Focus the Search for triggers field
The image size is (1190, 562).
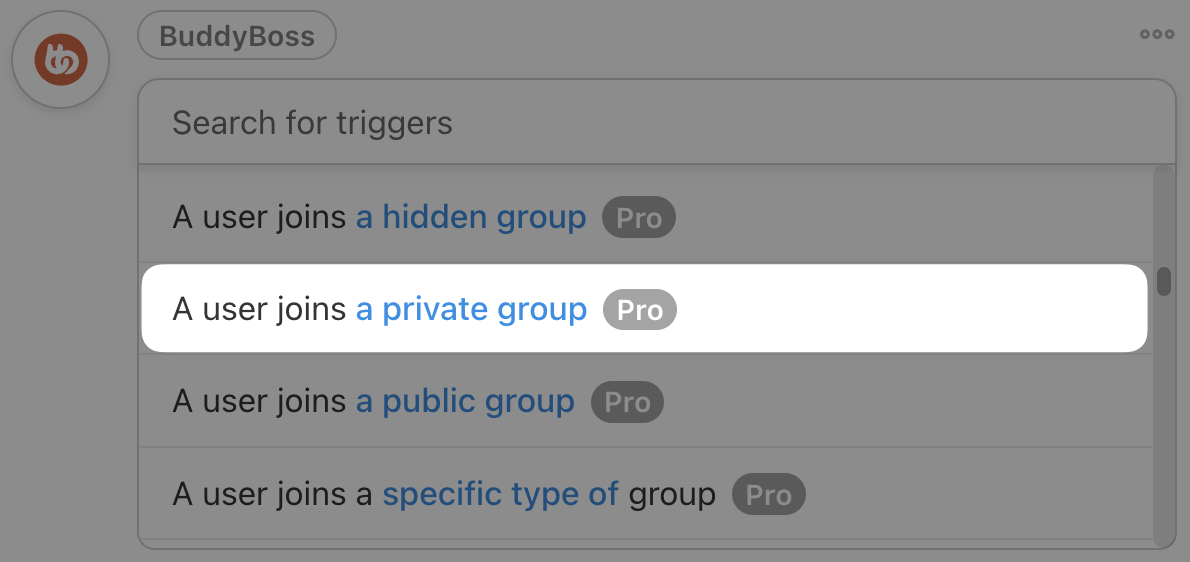655,123
